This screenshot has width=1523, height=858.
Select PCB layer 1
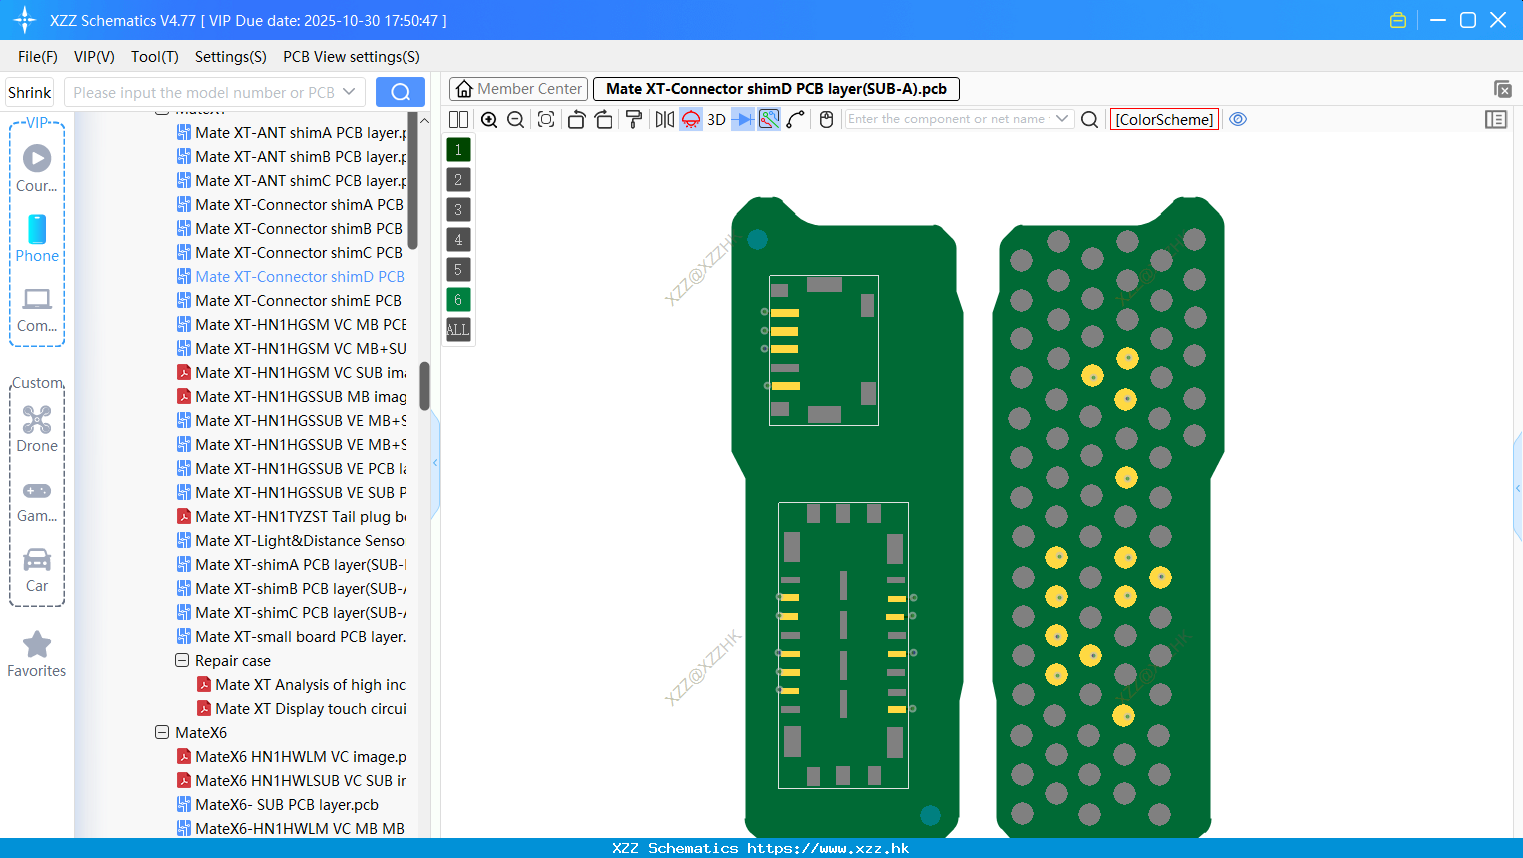[458, 150]
